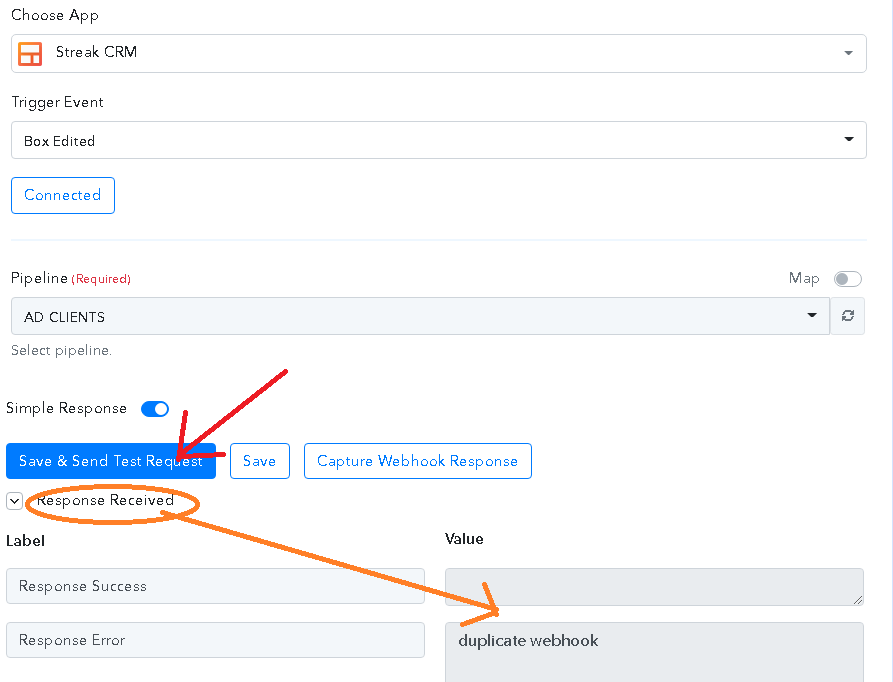This screenshot has height=682, width=893.
Task: Click the Streak CRM app logo icon
Action: (30, 54)
